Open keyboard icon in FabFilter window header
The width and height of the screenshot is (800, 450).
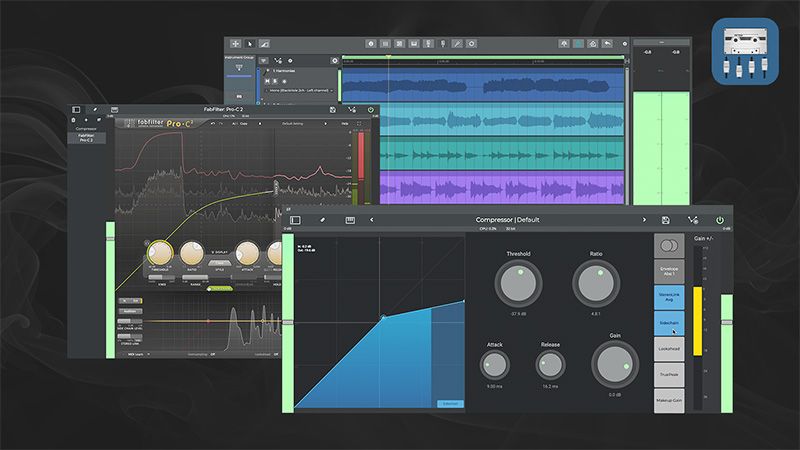tap(114, 109)
